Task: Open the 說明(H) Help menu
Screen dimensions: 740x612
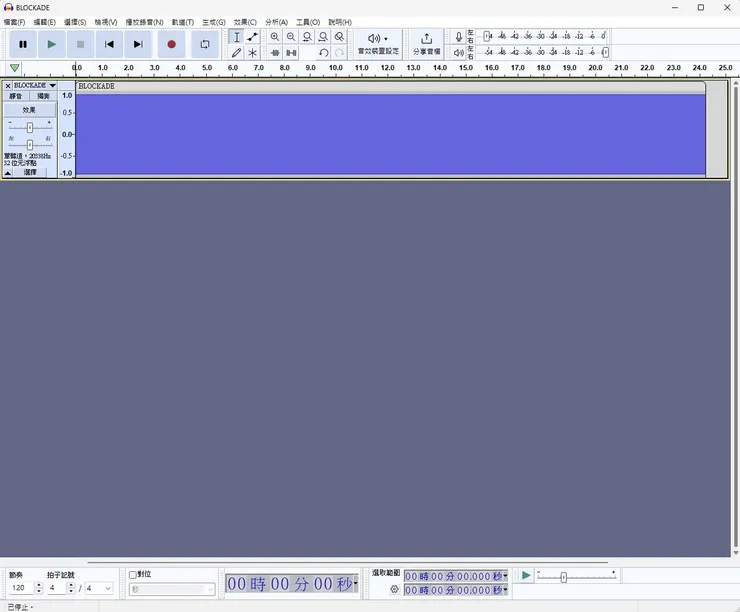Action: coord(340,22)
